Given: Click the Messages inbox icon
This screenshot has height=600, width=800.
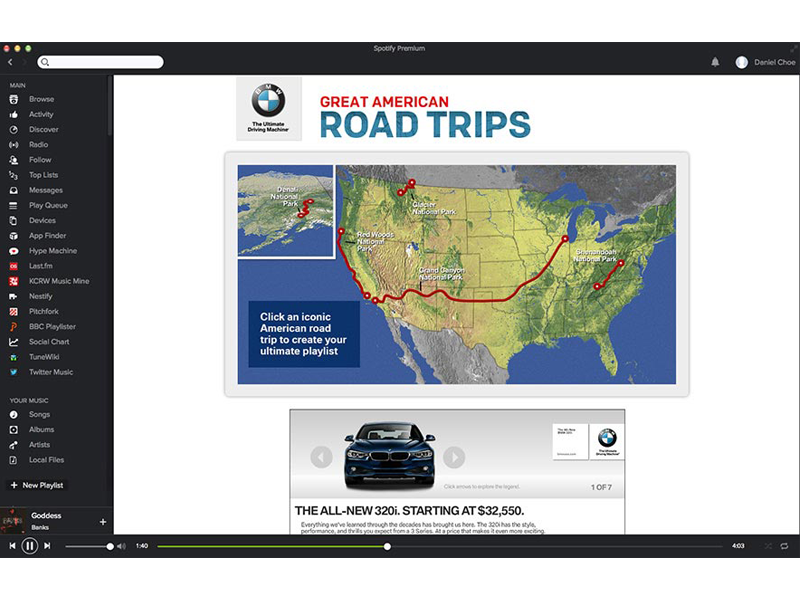Looking at the screenshot, I should [14, 190].
